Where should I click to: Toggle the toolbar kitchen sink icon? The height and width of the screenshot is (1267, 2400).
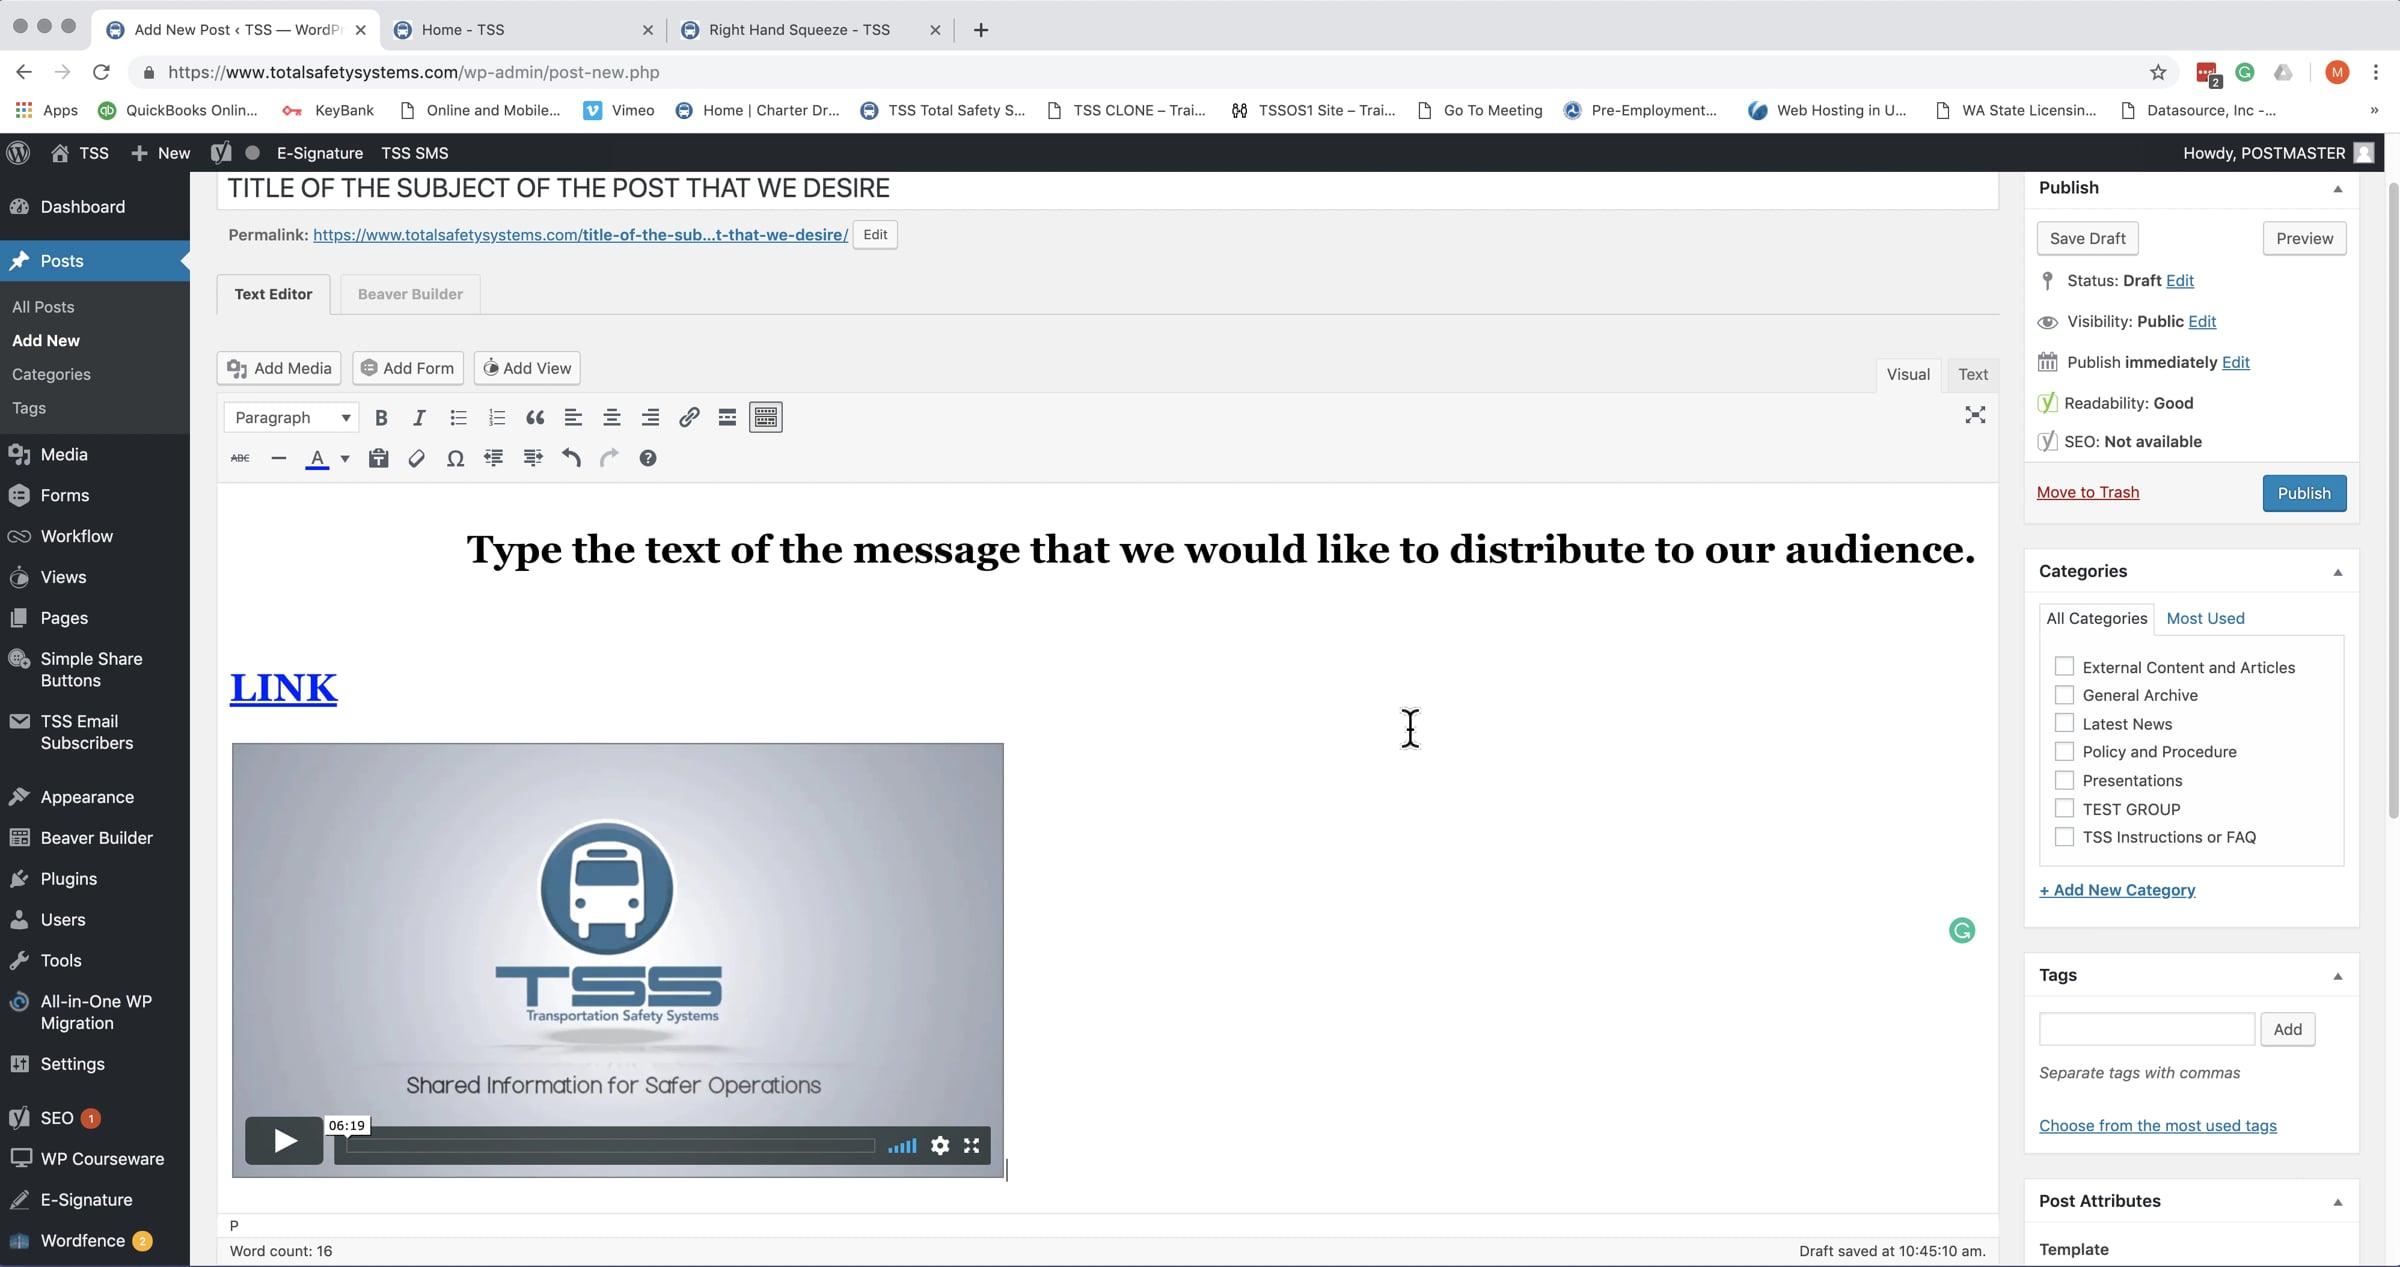766,418
